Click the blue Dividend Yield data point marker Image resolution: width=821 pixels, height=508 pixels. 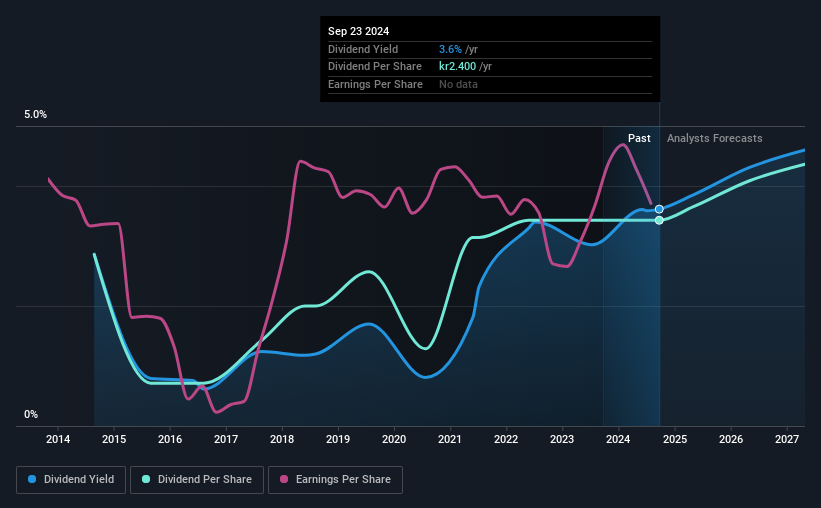659,209
